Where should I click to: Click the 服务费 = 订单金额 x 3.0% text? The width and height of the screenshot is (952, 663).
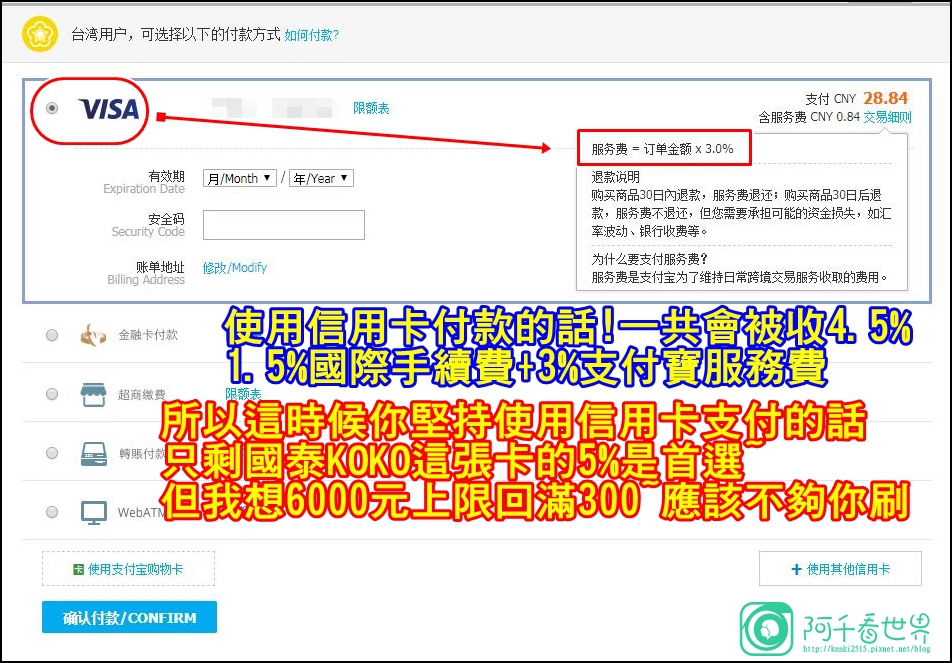(662, 149)
